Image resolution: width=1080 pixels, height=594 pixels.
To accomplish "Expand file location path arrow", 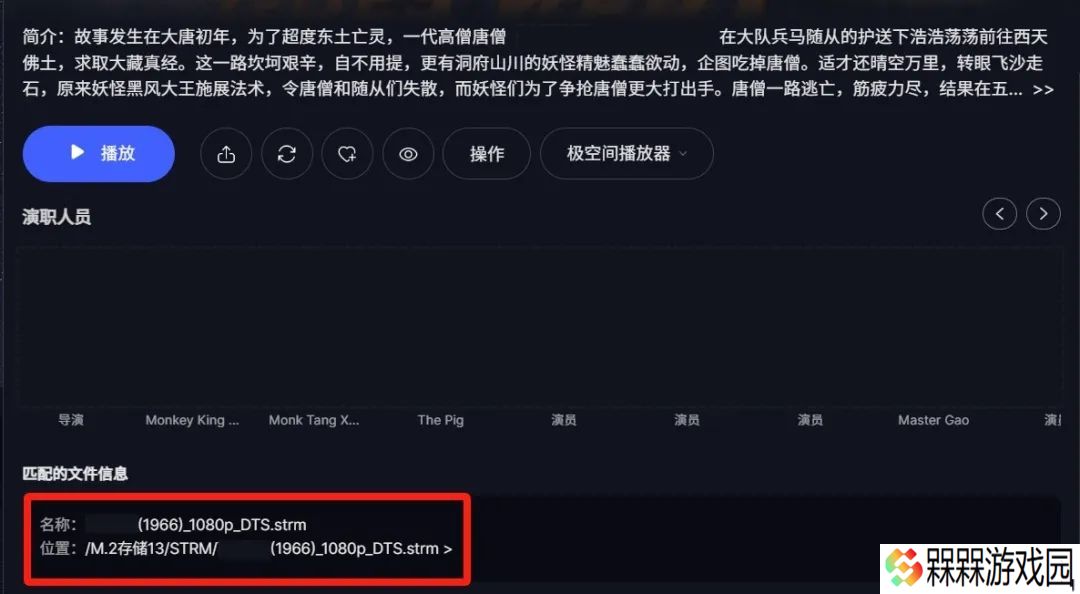I will pos(448,549).
